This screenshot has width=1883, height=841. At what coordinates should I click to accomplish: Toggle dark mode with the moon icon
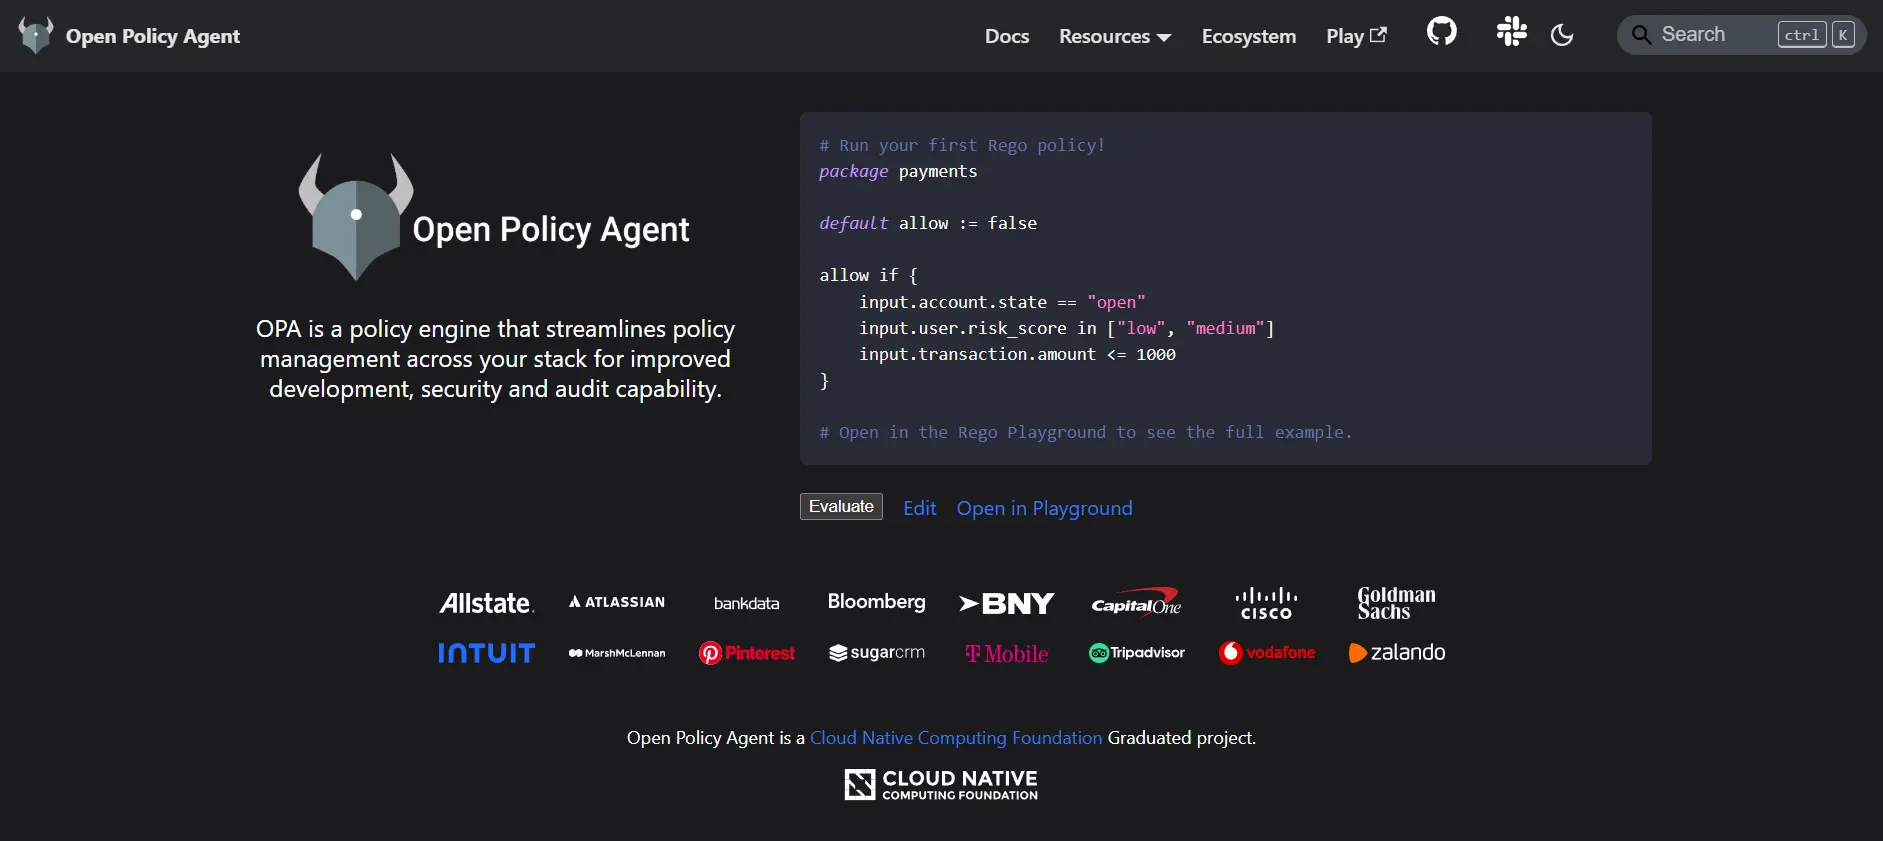(1562, 35)
